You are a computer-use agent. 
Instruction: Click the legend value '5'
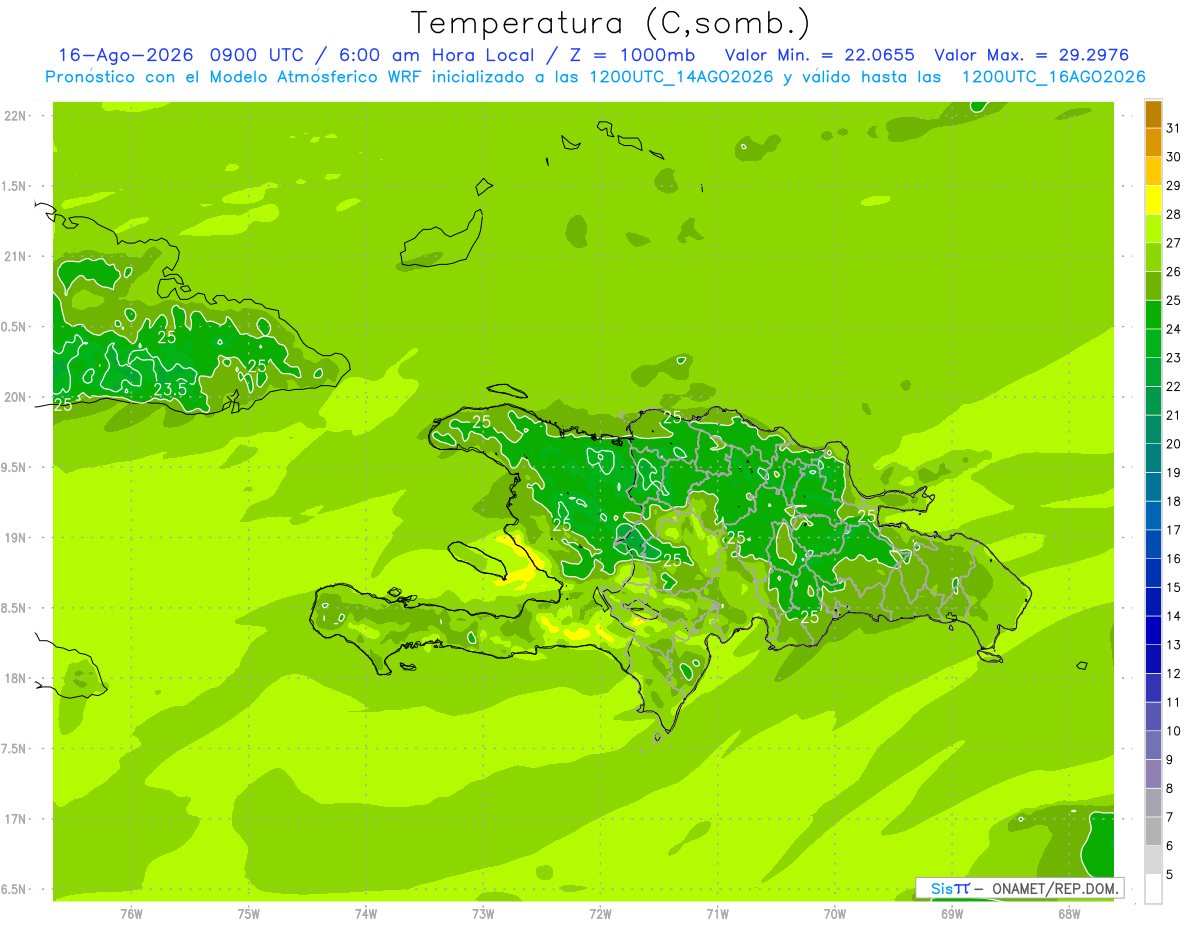(1170, 875)
